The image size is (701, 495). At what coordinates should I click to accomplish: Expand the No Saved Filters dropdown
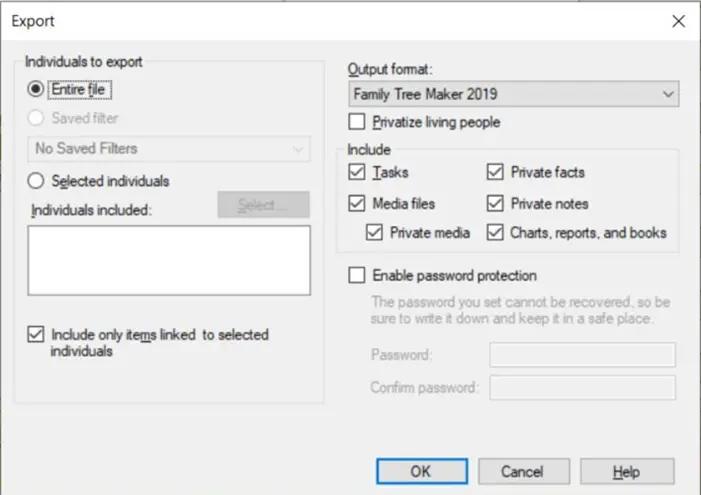(x=168, y=149)
